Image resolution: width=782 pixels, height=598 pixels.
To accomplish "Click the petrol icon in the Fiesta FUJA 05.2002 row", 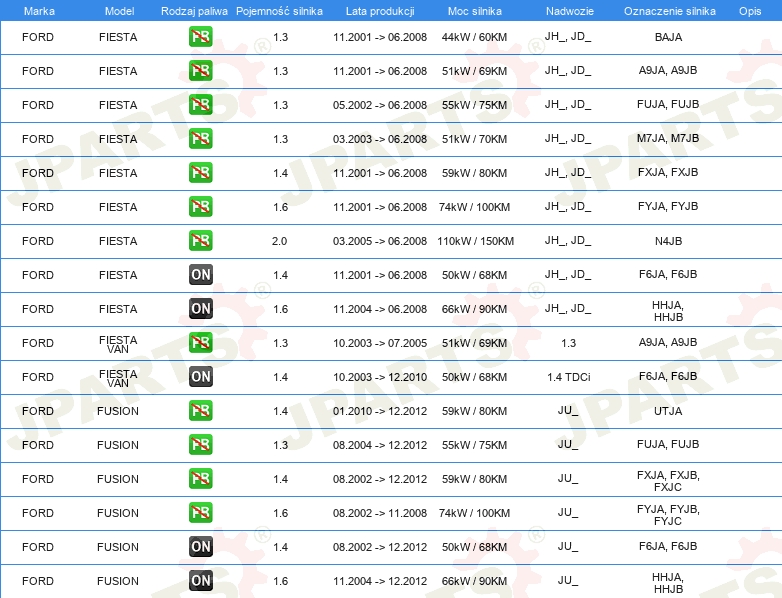I will (x=200, y=105).
